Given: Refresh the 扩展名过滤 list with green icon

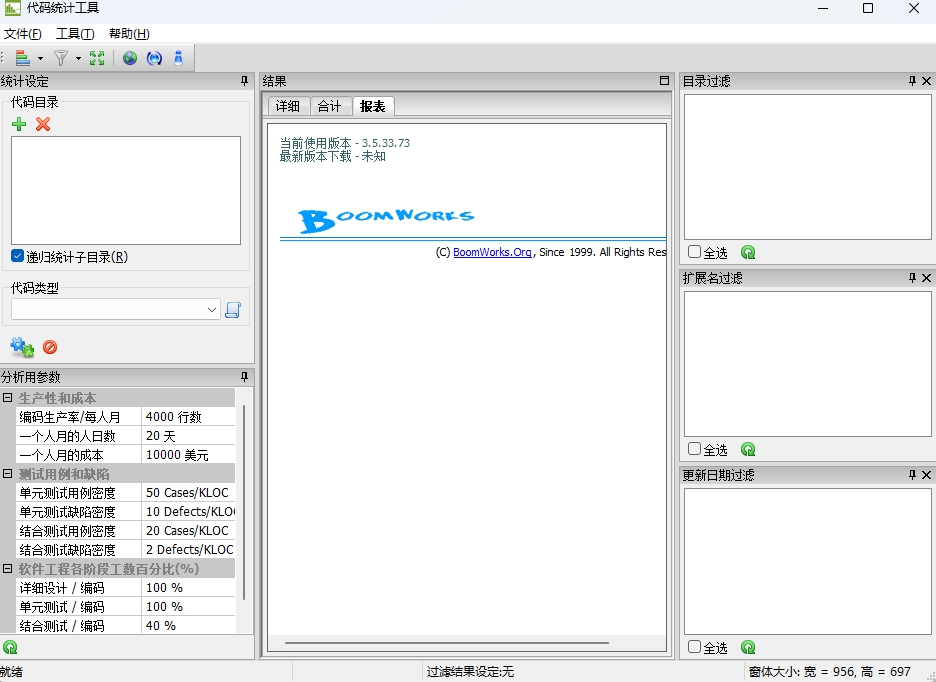Looking at the screenshot, I should click(748, 449).
